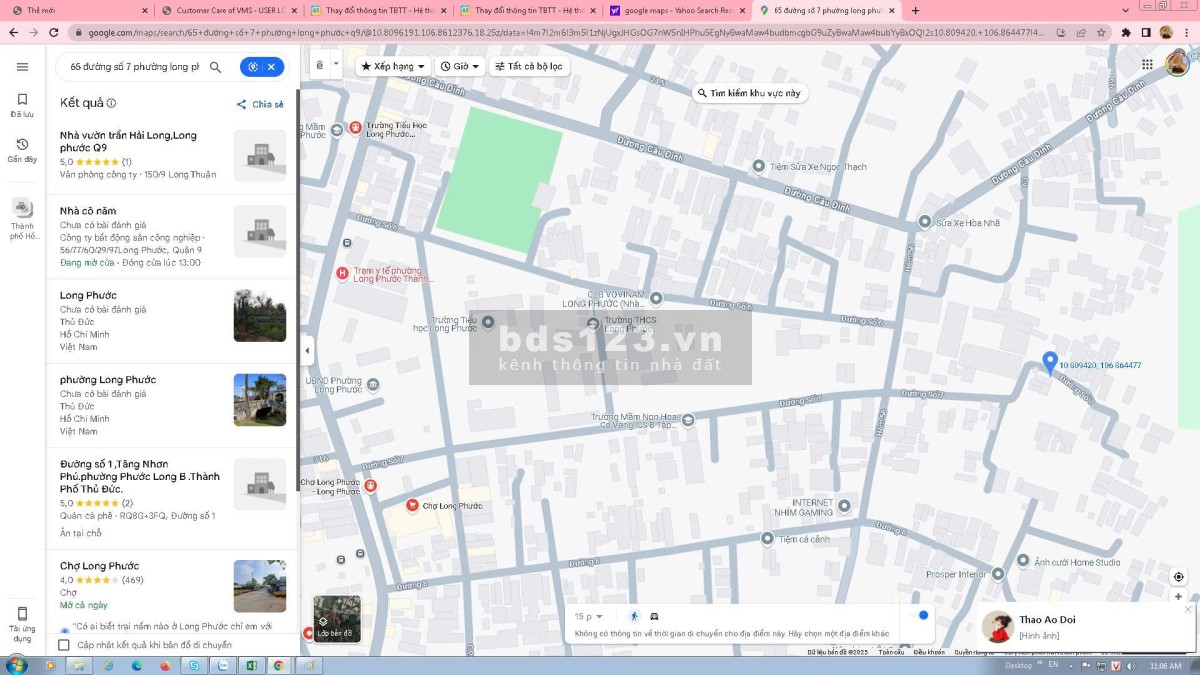The image size is (1200, 675).
Task: Select the driving travel mode
Action: 654,616
